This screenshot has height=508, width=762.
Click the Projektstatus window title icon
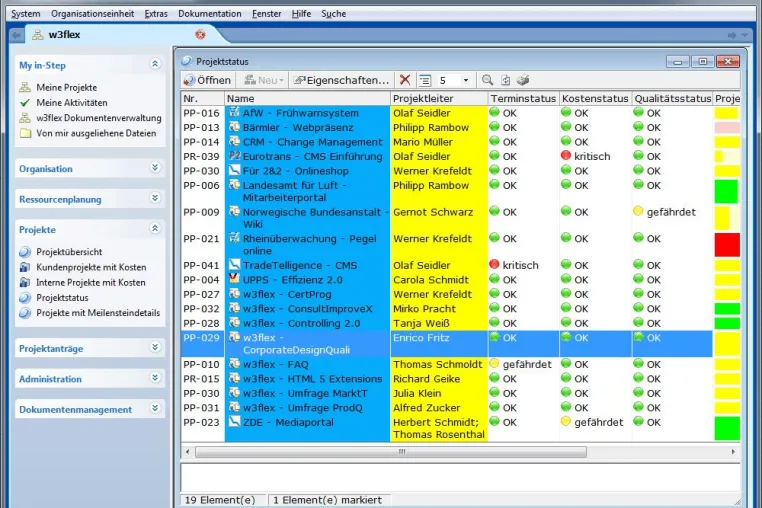[187, 61]
